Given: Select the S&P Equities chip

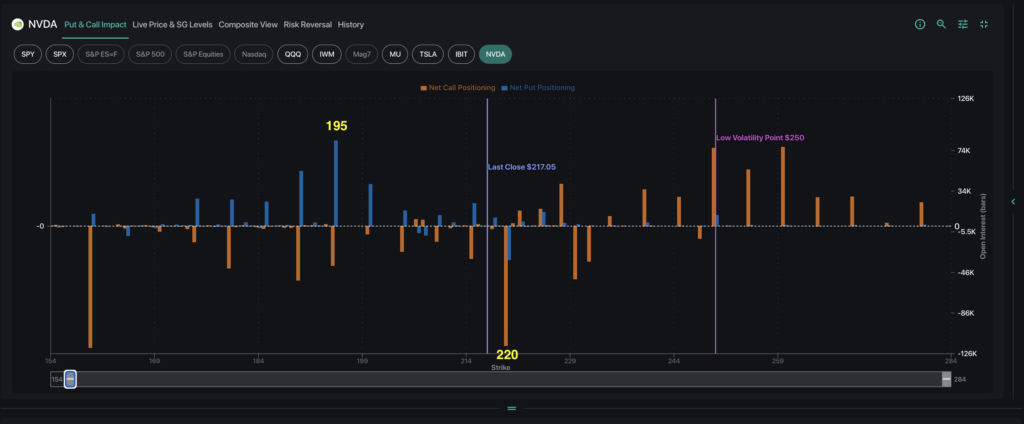Looking at the screenshot, I should (203, 54).
